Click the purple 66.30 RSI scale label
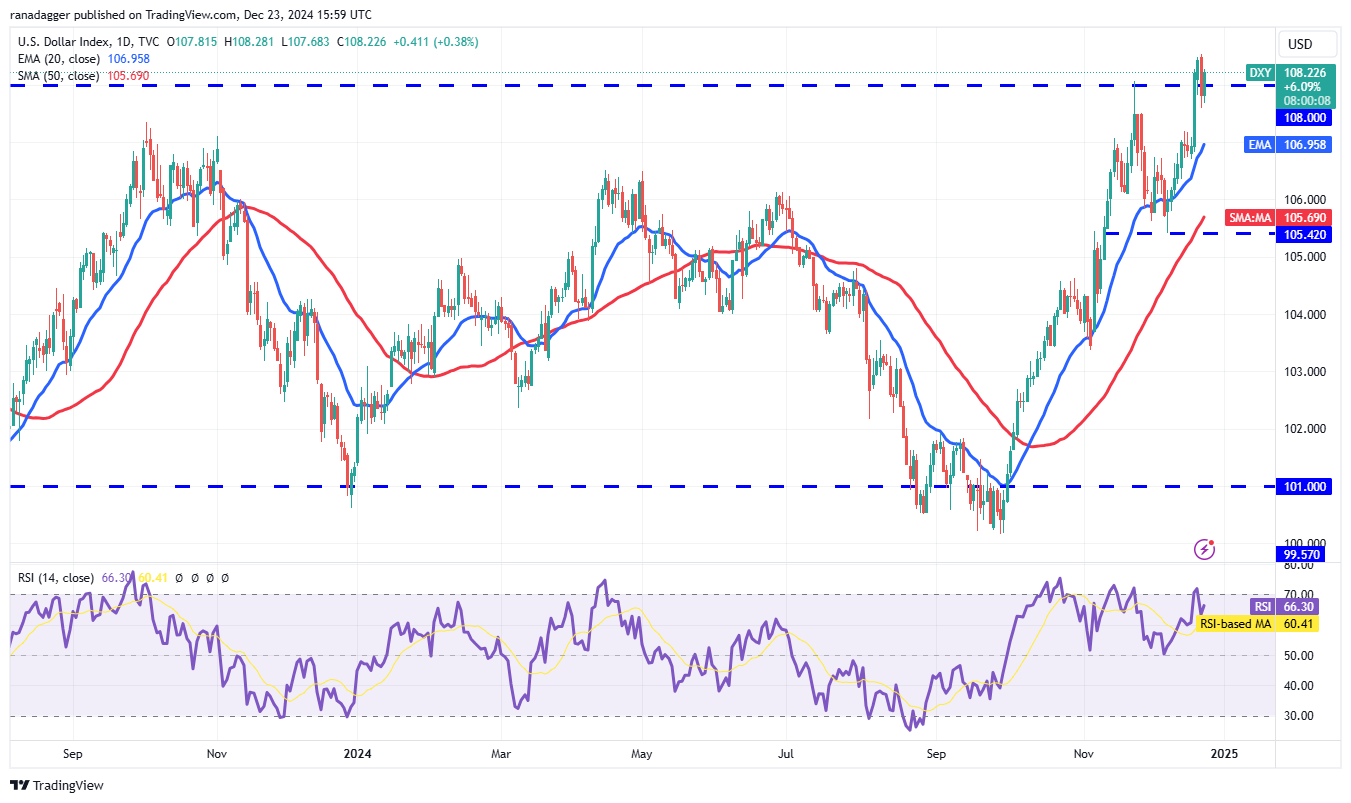 point(1299,607)
